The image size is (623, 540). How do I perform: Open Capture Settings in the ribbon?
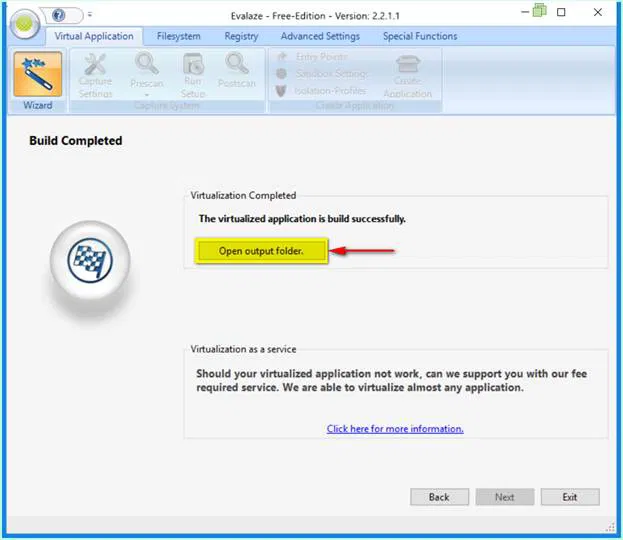point(95,76)
